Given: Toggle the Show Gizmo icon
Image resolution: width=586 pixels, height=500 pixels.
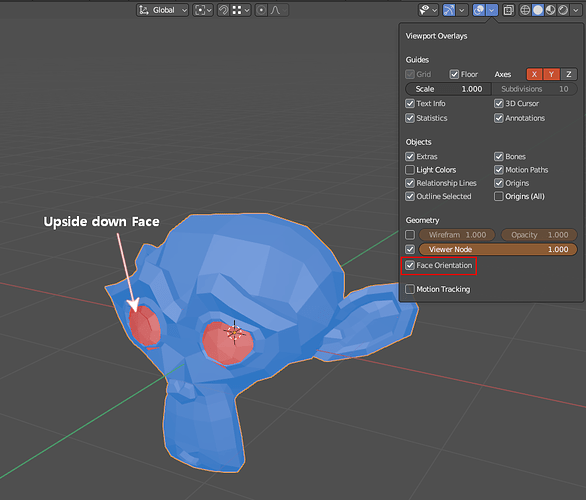Looking at the screenshot, I should point(449,10).
